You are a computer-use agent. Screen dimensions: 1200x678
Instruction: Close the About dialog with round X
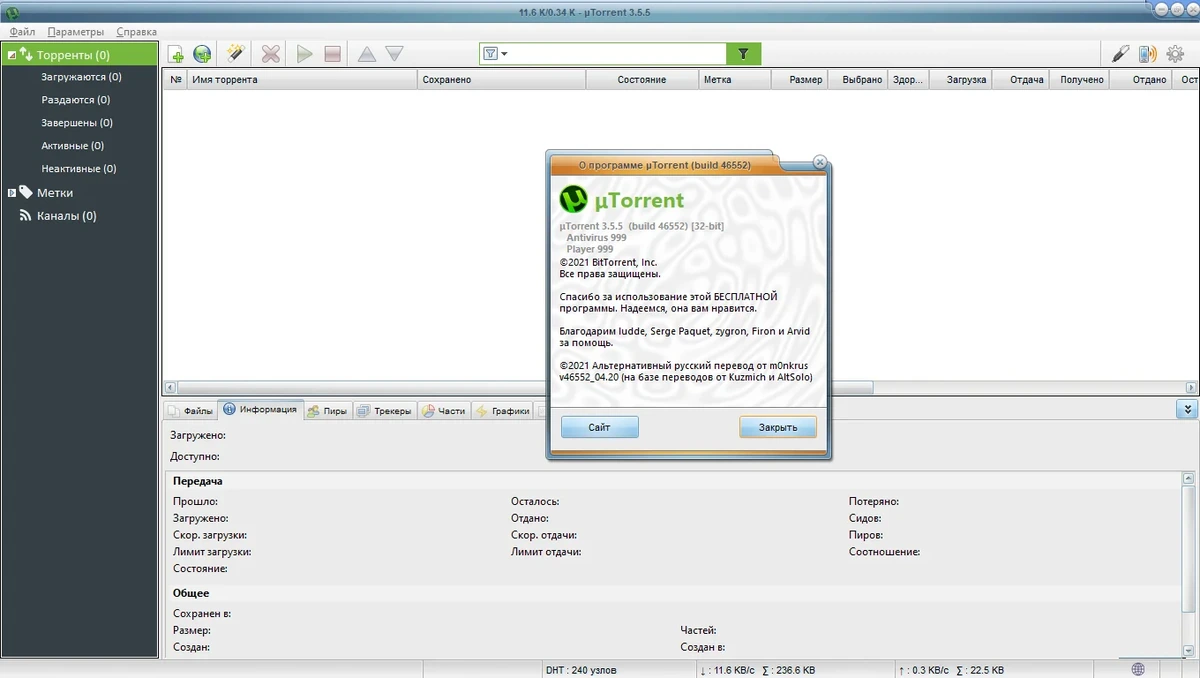click(x=820, y=161)
